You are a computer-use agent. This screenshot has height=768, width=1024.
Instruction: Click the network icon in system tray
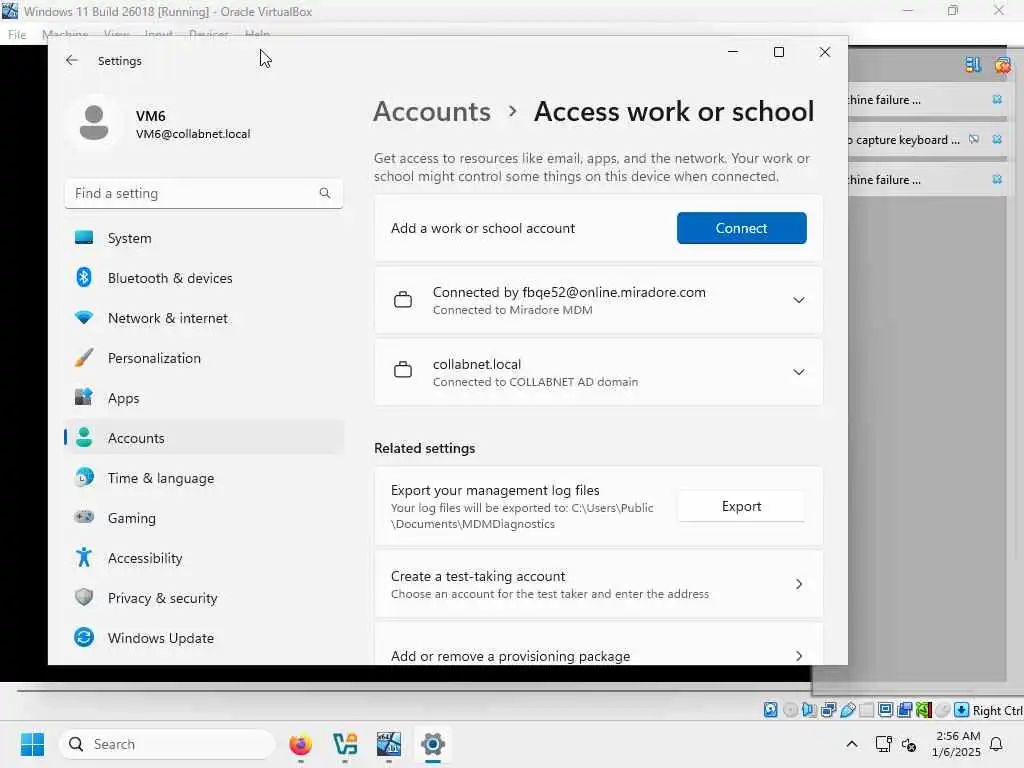(x=884, y=744)
